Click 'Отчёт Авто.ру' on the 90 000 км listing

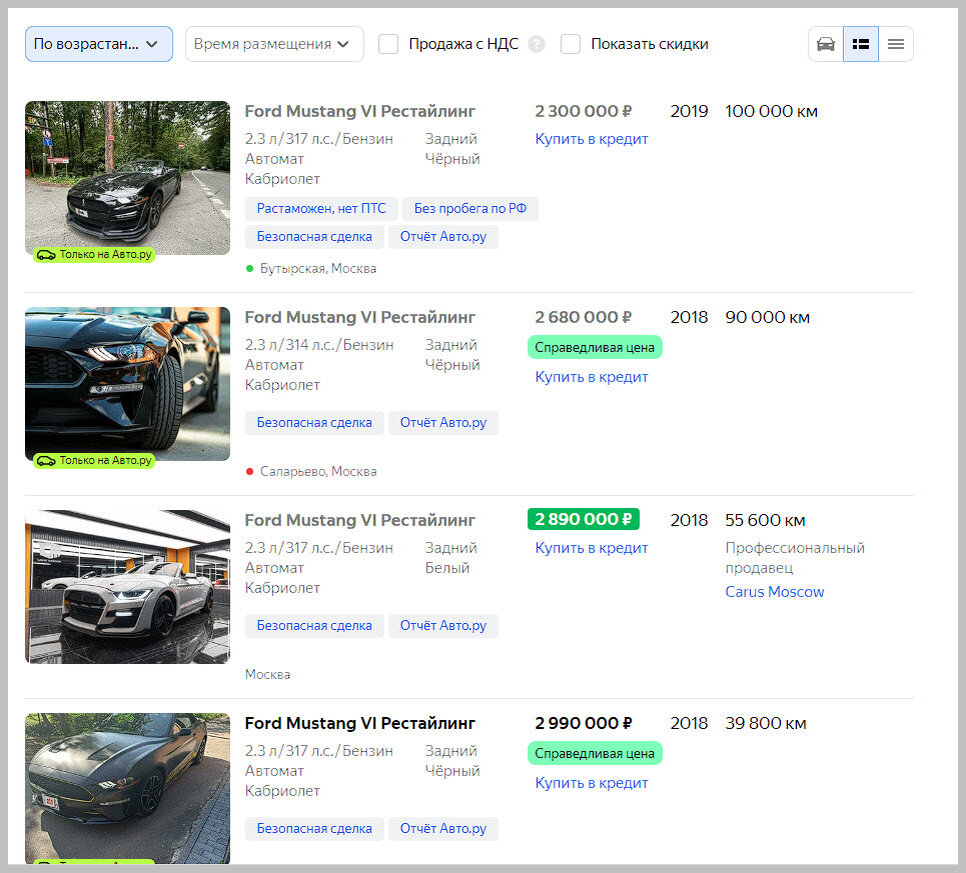coord(443,423)
